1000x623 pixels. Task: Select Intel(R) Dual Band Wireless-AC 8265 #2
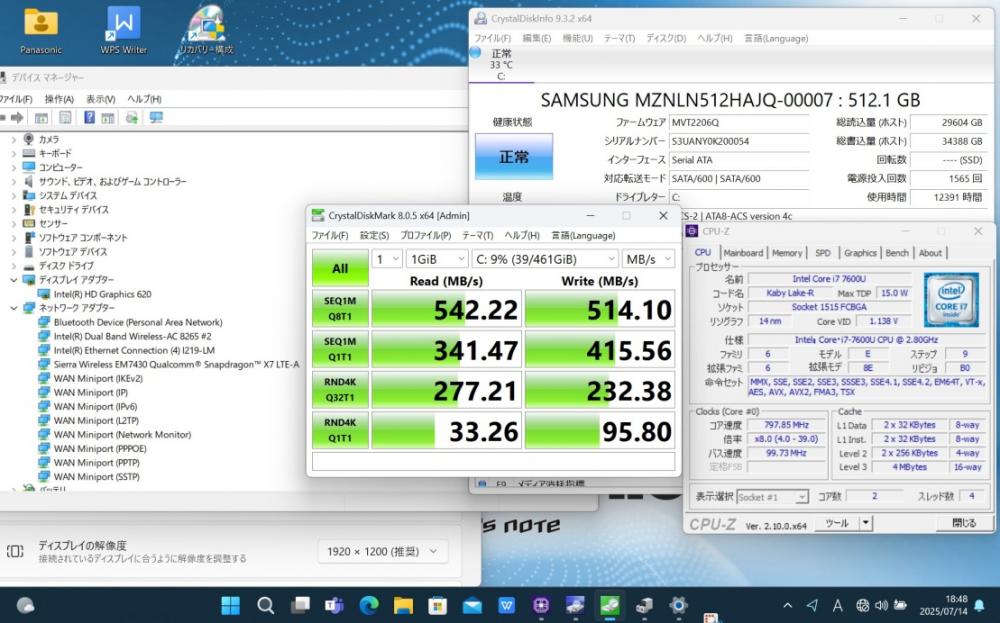tap(132, 336)
